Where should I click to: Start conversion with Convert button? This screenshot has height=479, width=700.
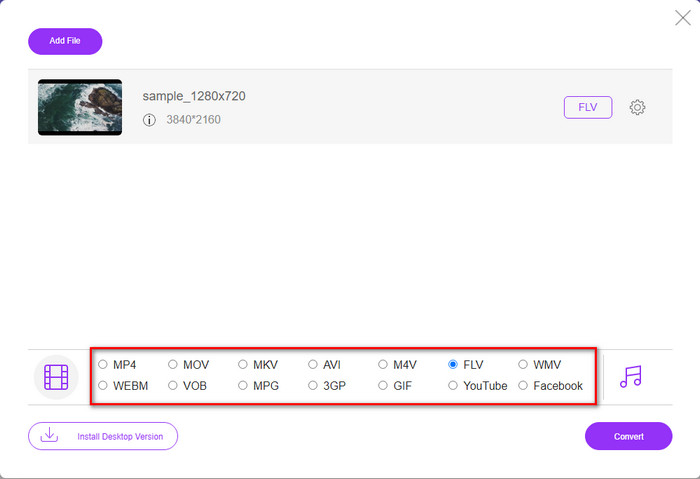[x=629, y=436]
